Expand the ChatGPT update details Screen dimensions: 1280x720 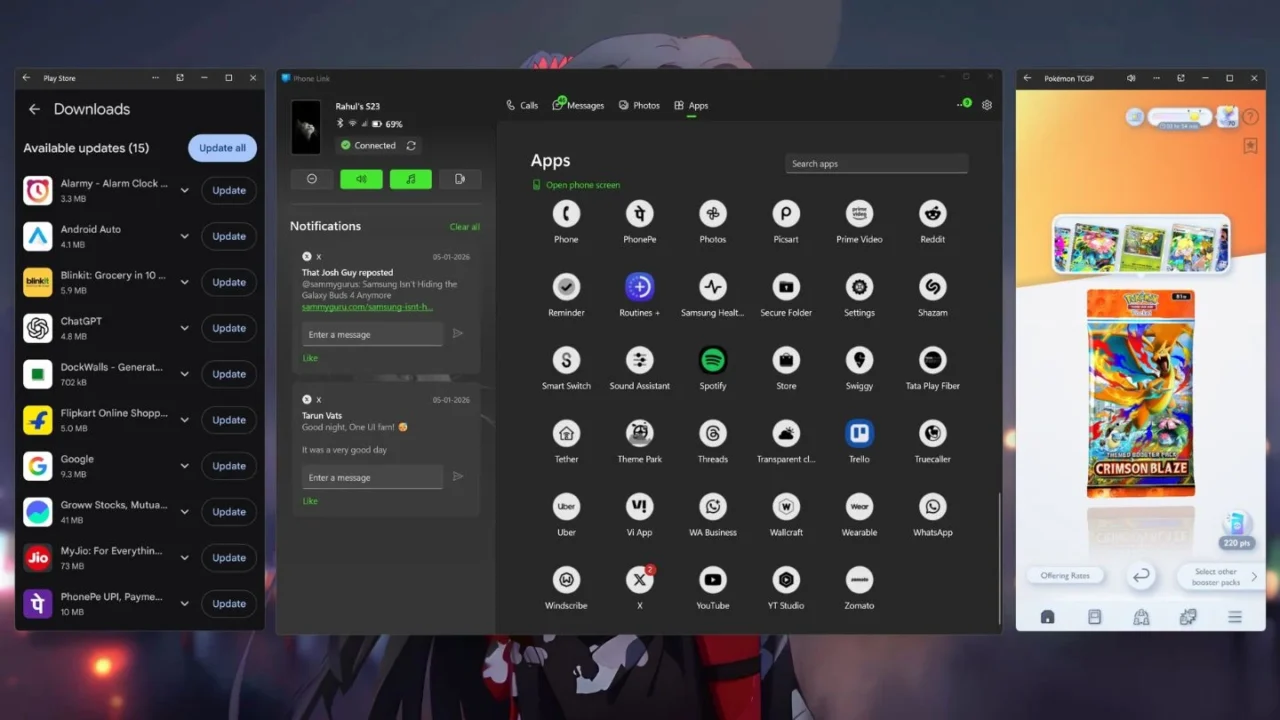coord(184,328)
